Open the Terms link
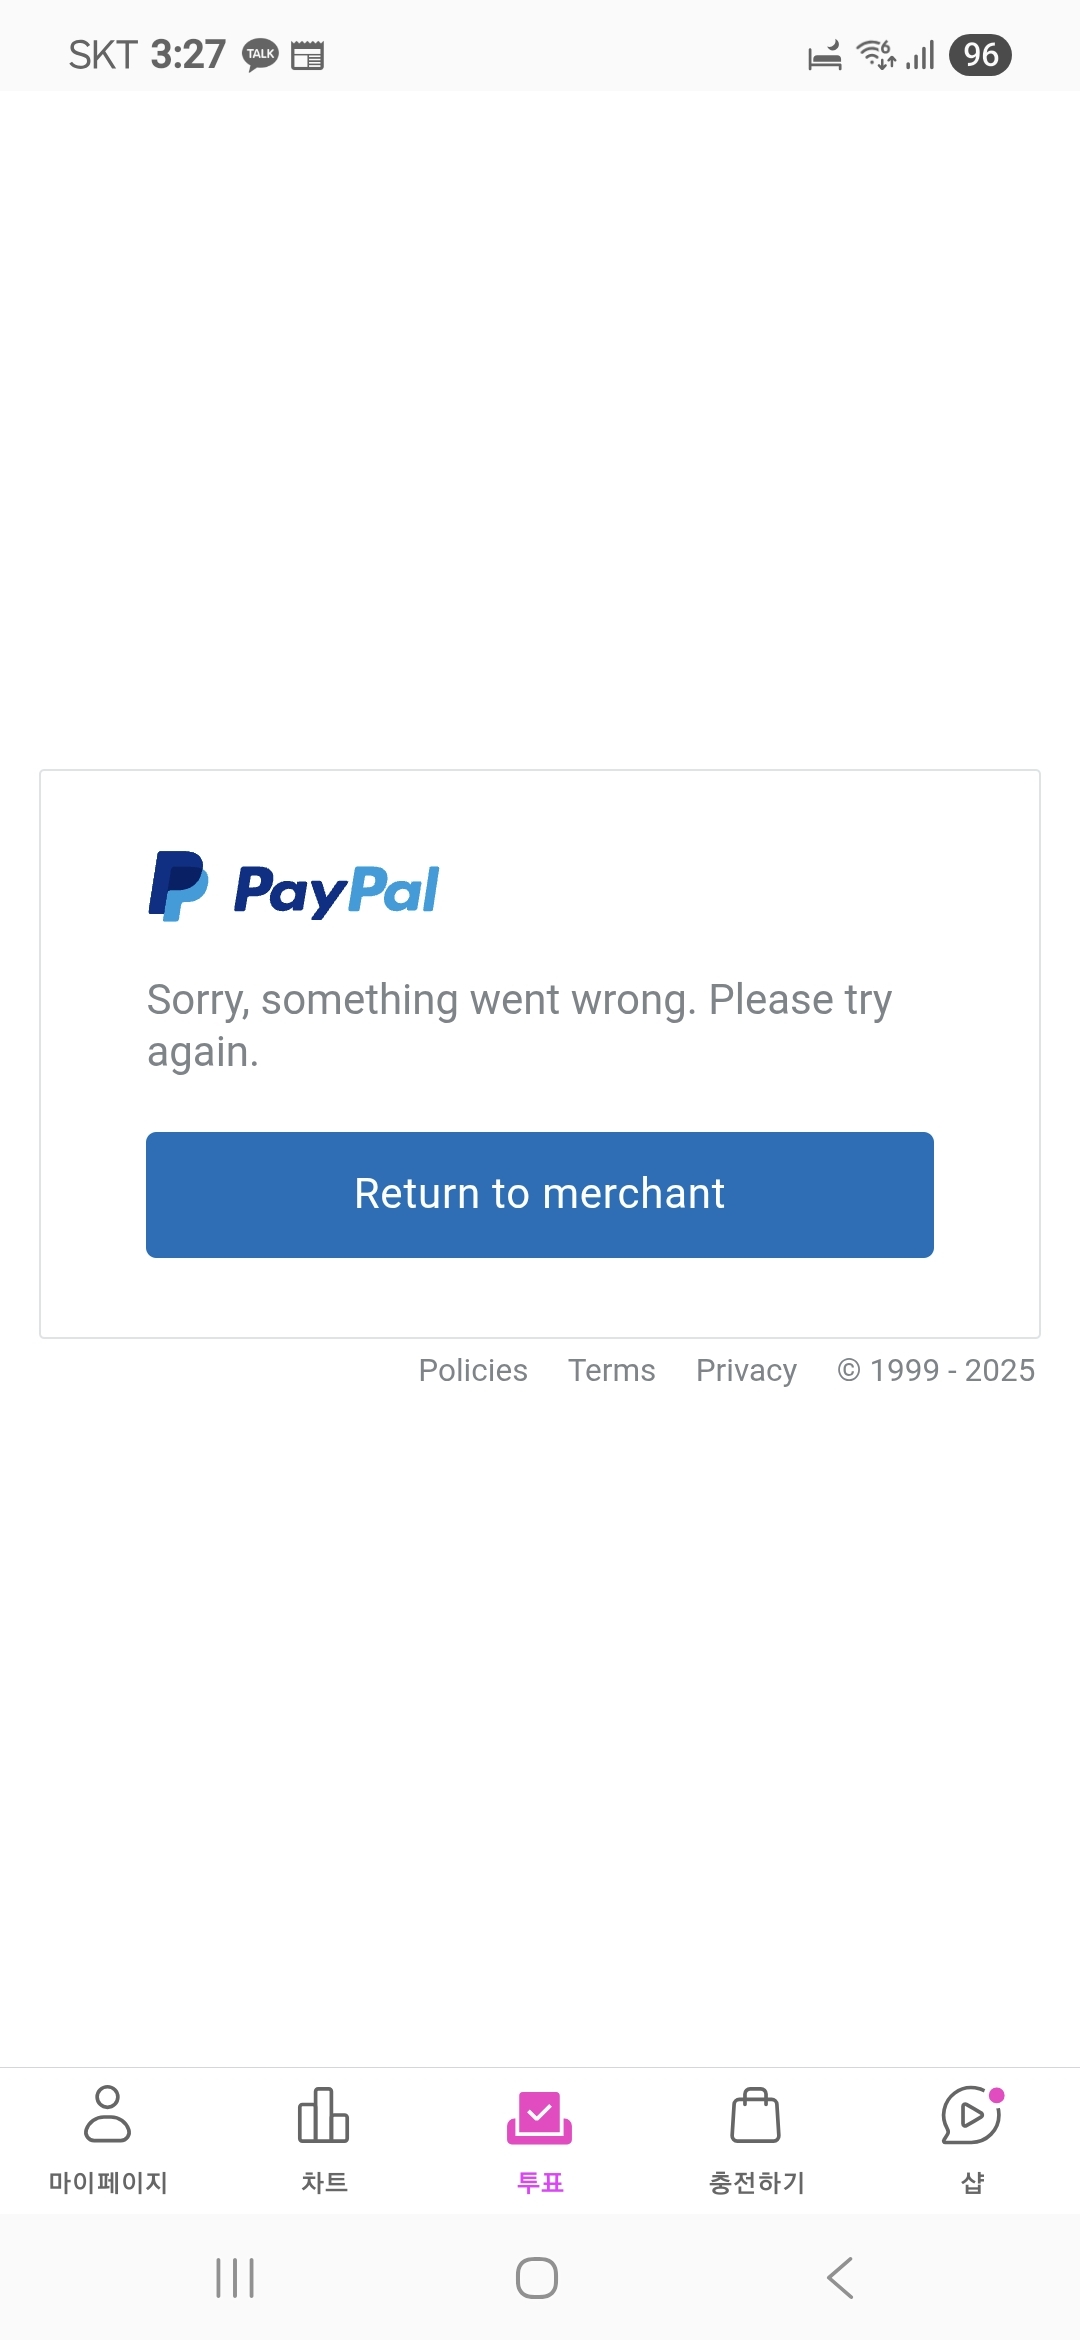 point(612,1370)
